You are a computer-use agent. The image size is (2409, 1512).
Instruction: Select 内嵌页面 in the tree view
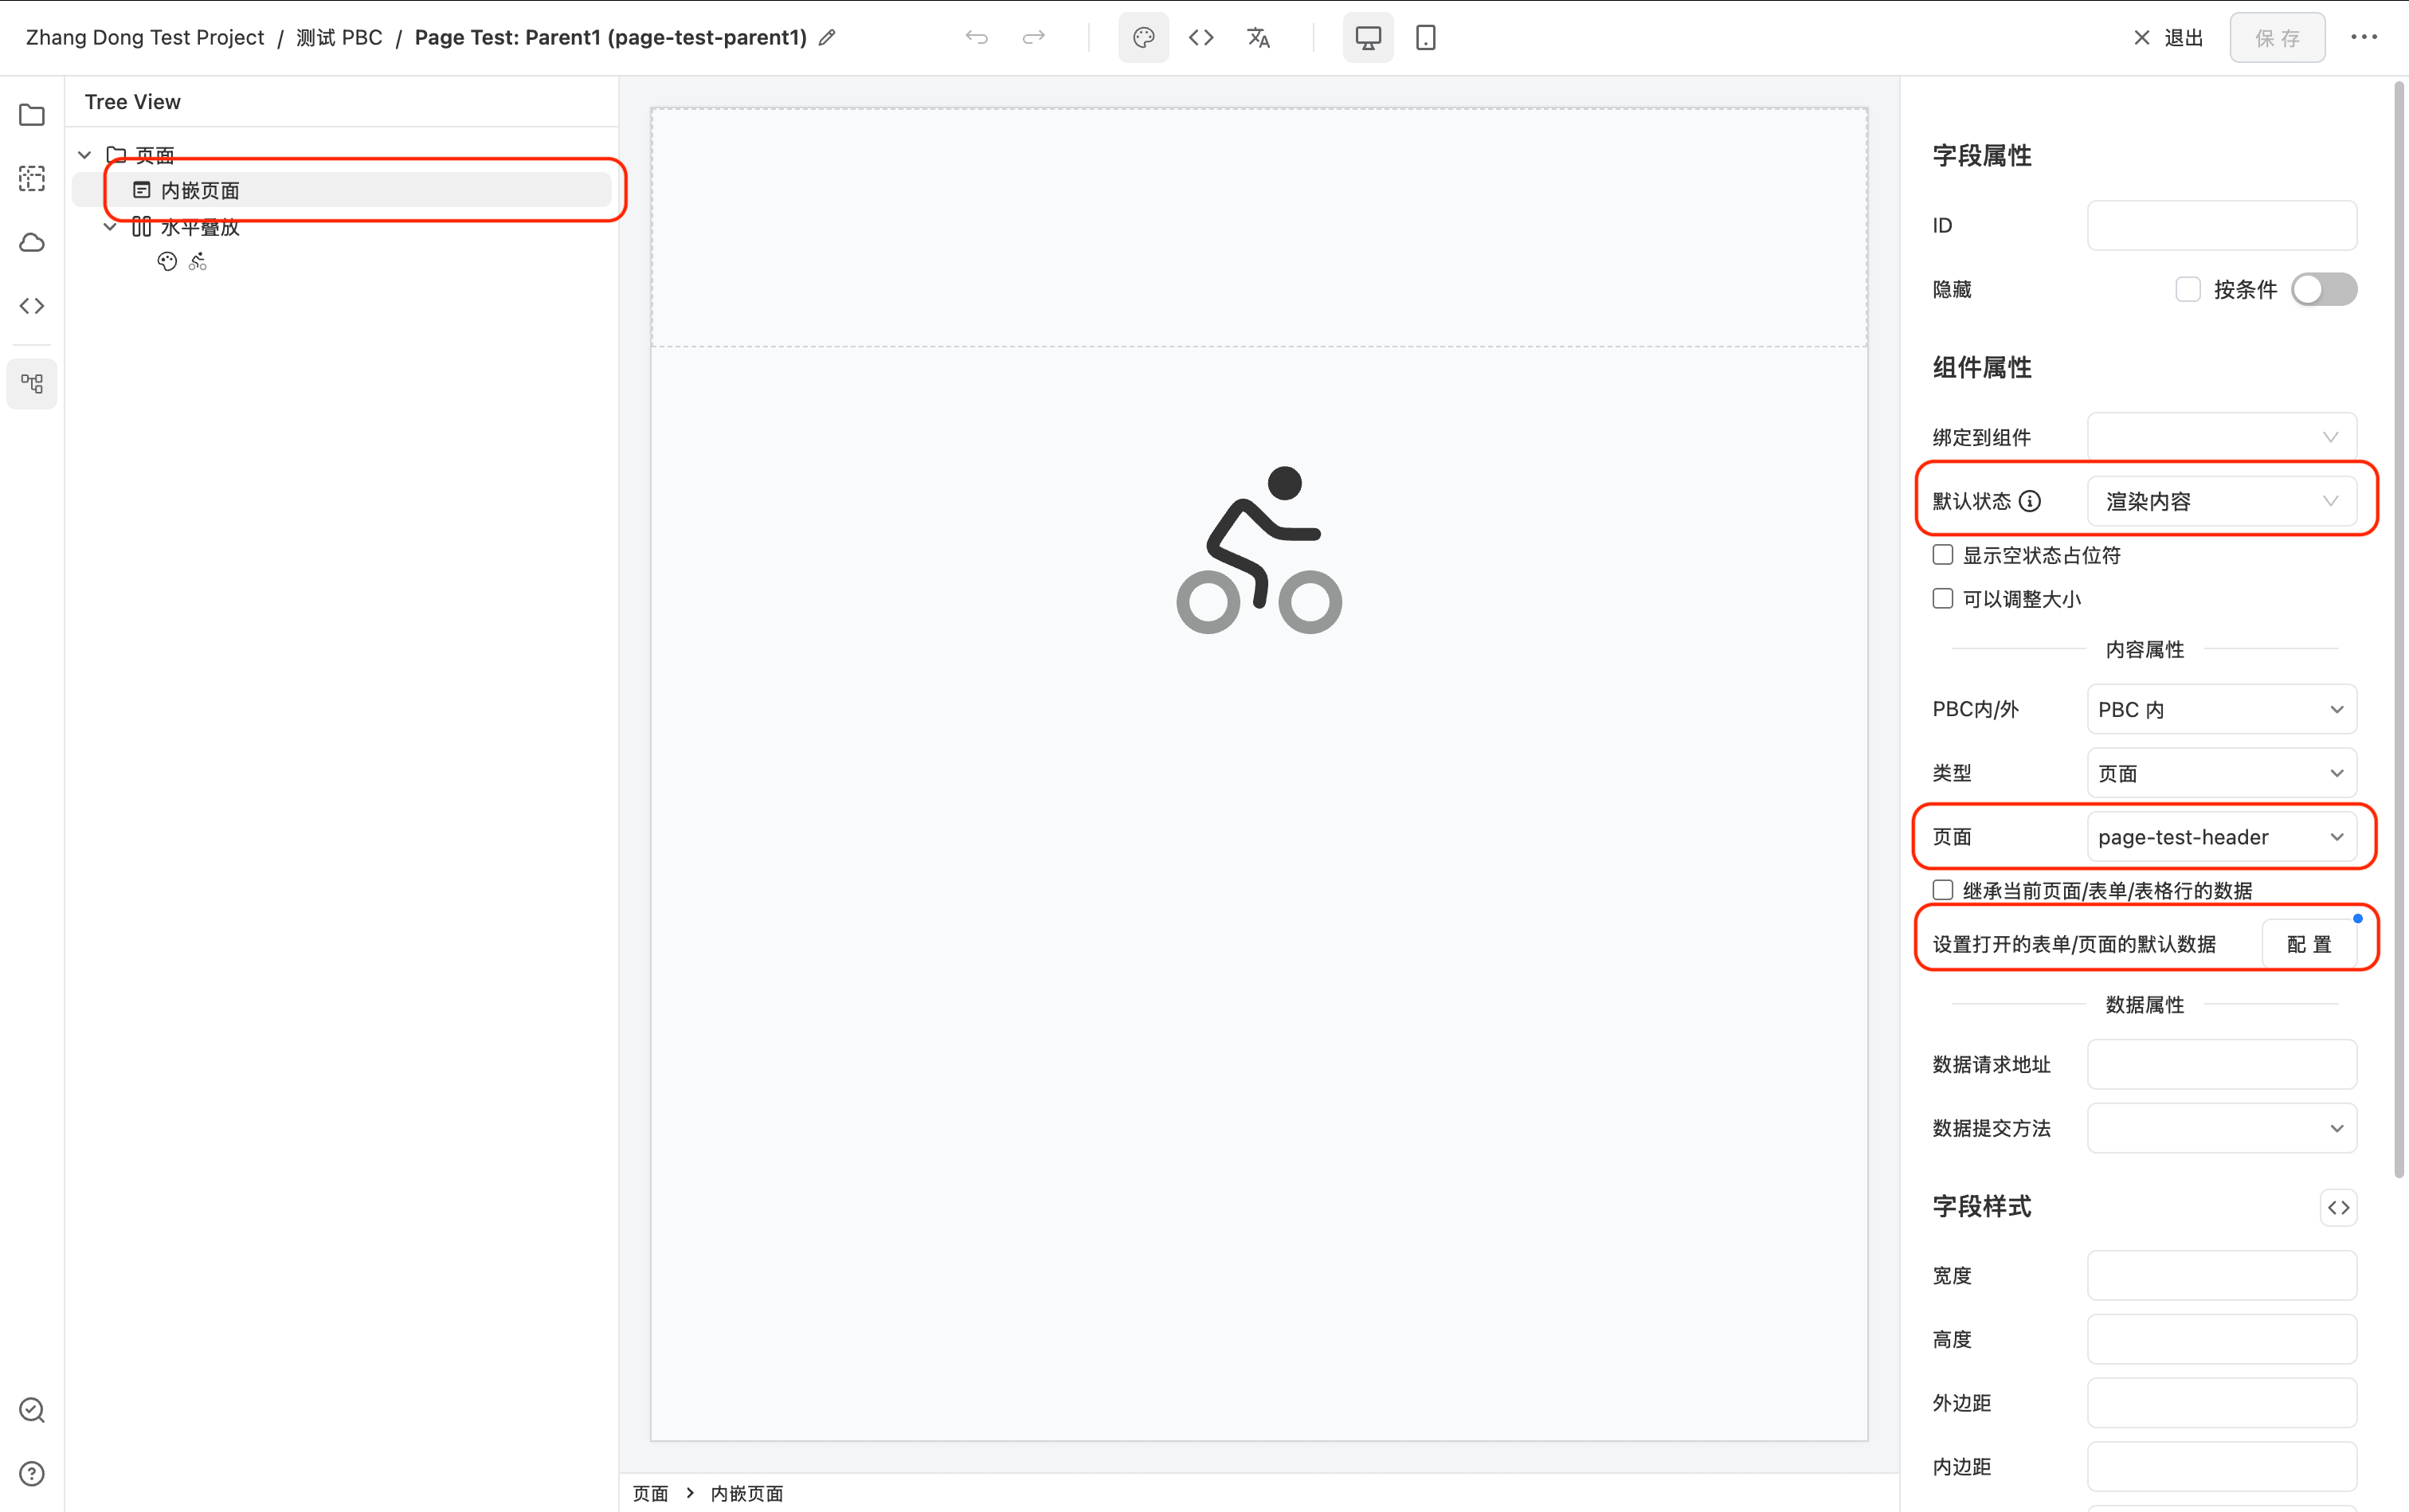tap(342, 190)
